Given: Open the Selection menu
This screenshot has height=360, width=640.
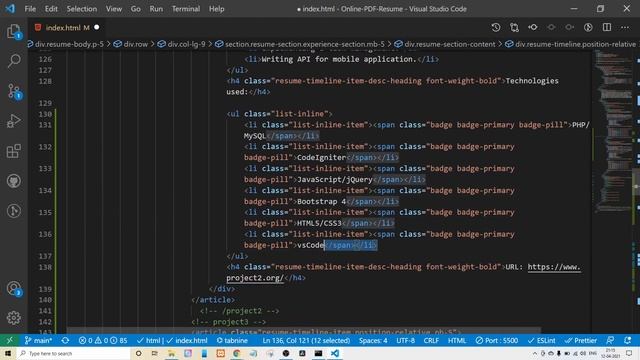Looking at the screenshot, I should tap(82, 9).
